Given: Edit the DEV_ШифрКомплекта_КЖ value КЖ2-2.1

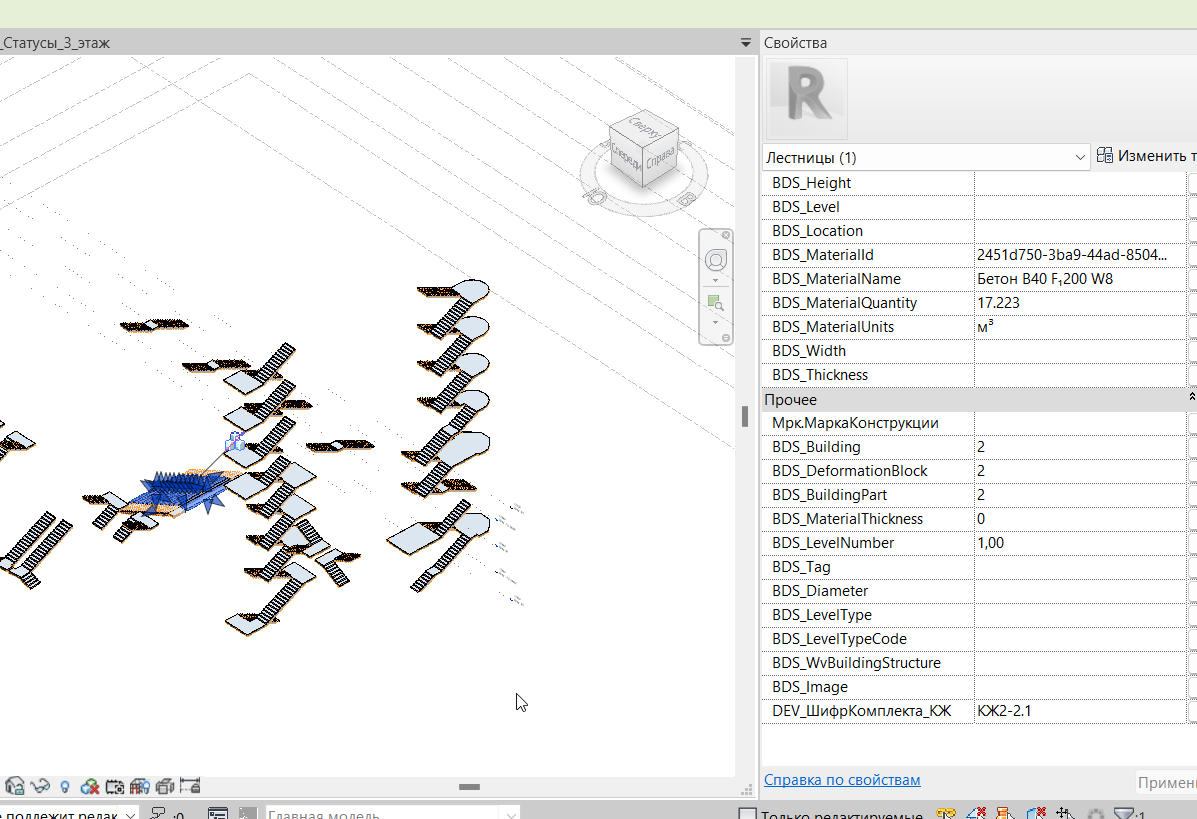Looking at the screenshot, I should (x=1080, y=711).
